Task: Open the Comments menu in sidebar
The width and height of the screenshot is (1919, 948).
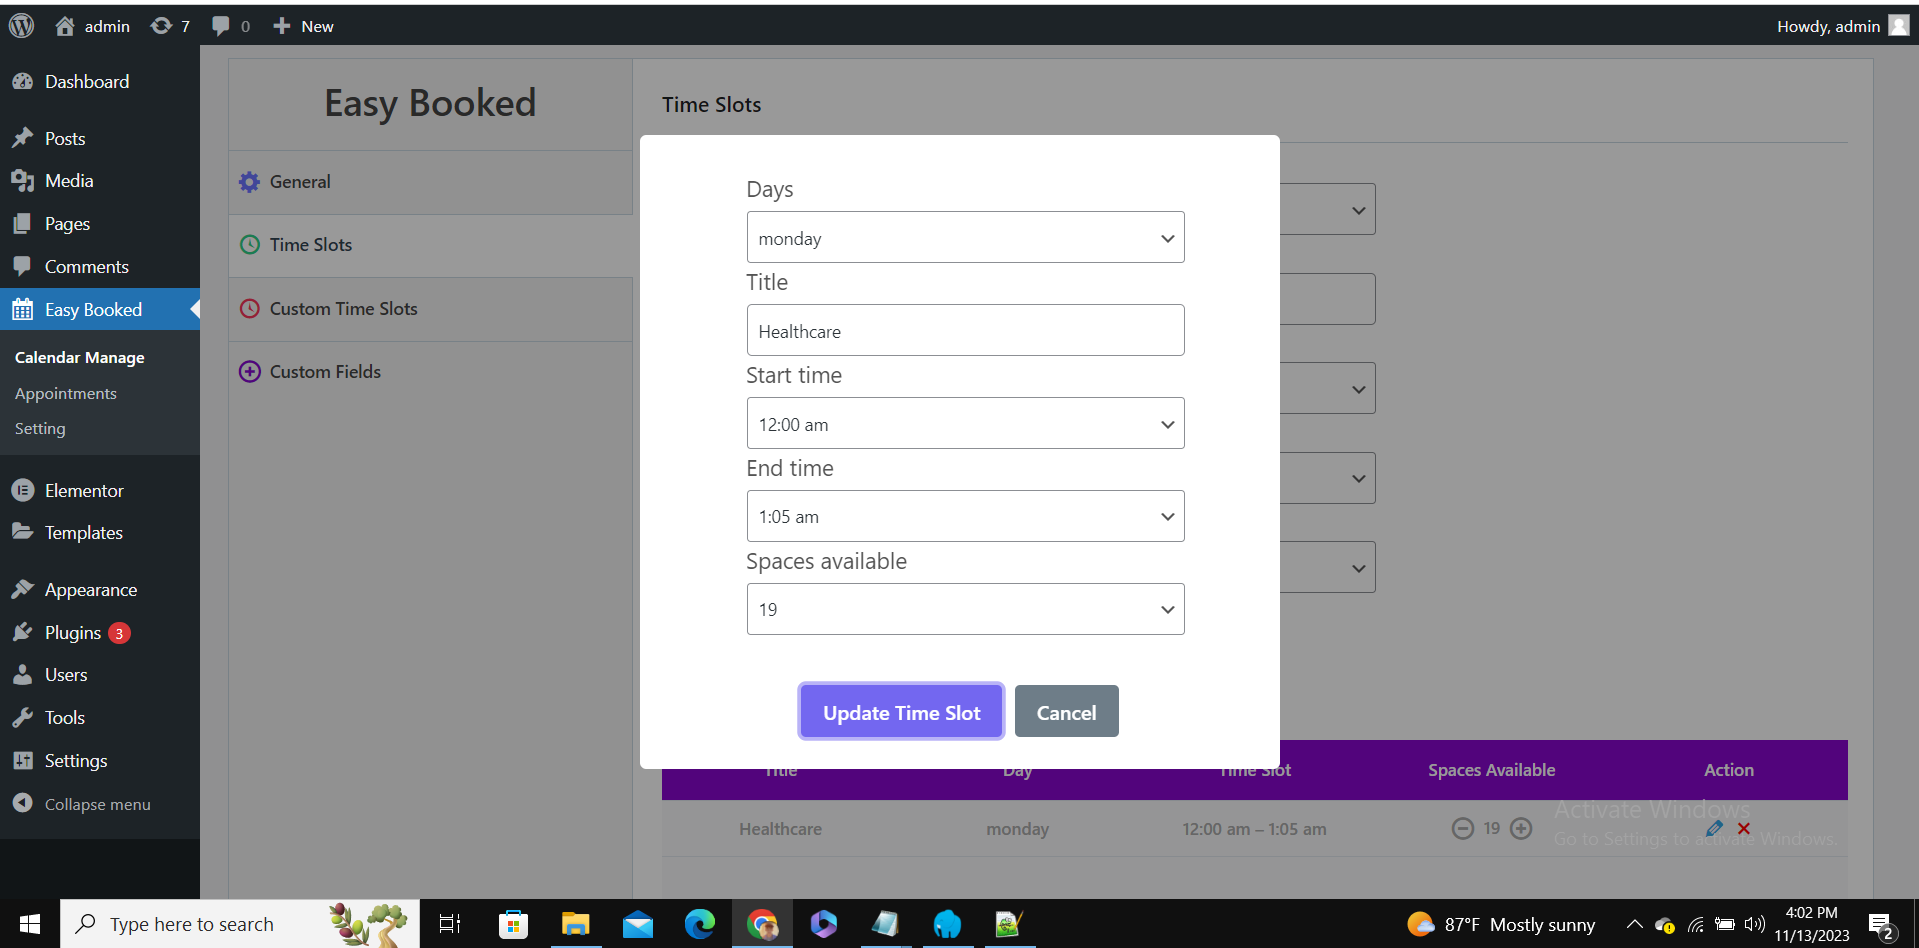Action: (x=100, y=267)
